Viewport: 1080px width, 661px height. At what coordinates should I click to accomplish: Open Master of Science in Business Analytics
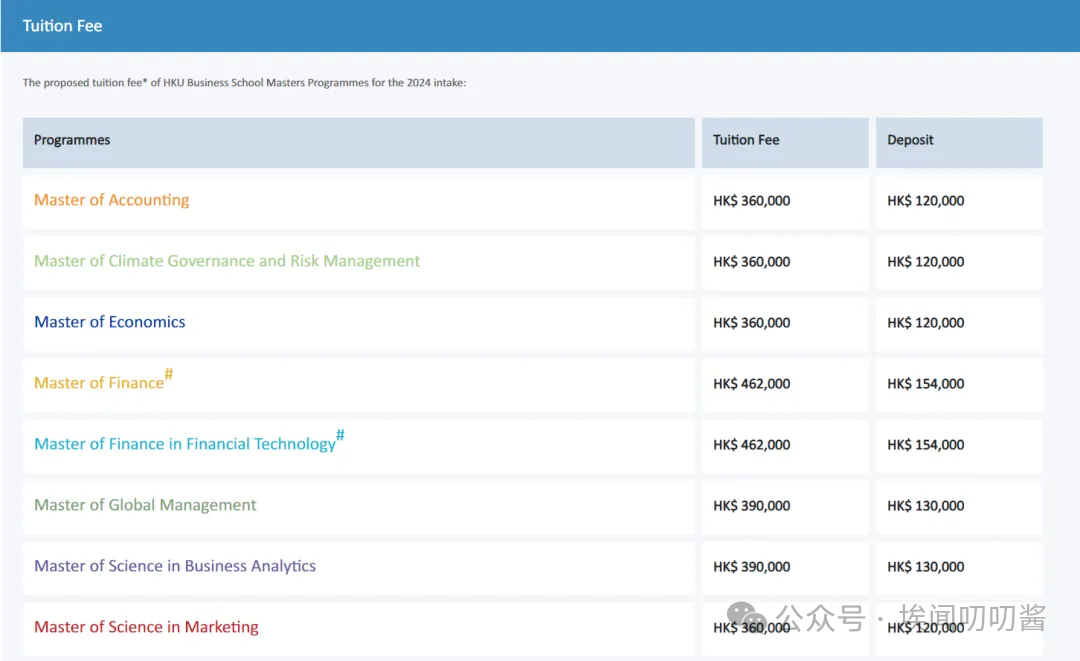point(175,566)
